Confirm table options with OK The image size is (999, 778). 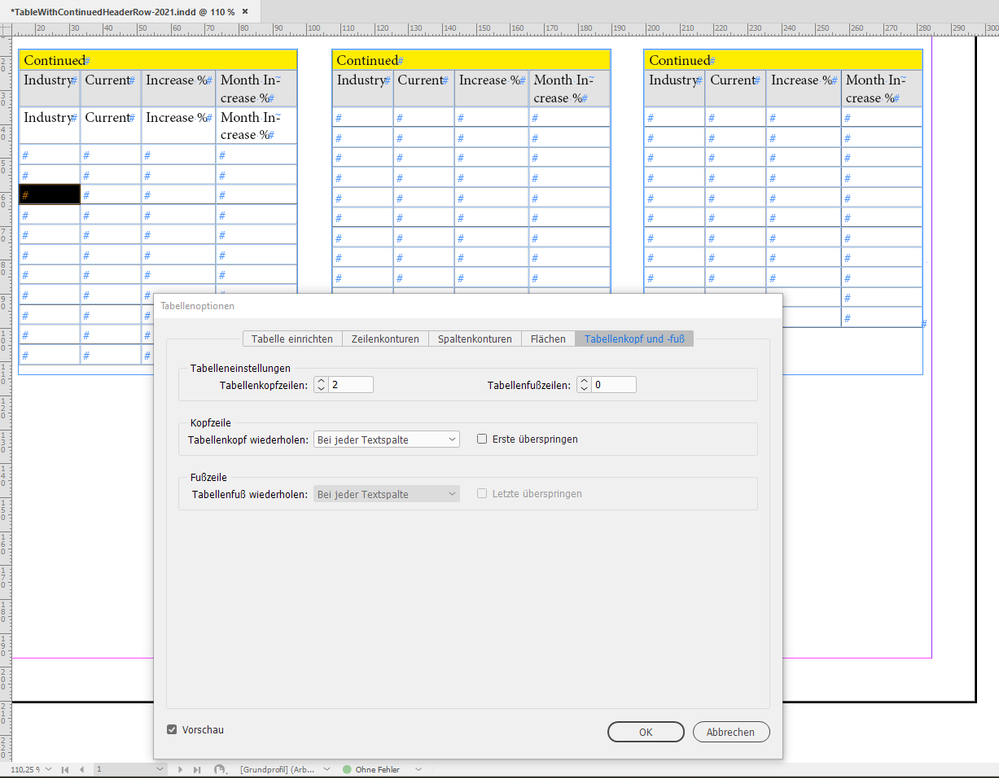click(x=645, y=731)
